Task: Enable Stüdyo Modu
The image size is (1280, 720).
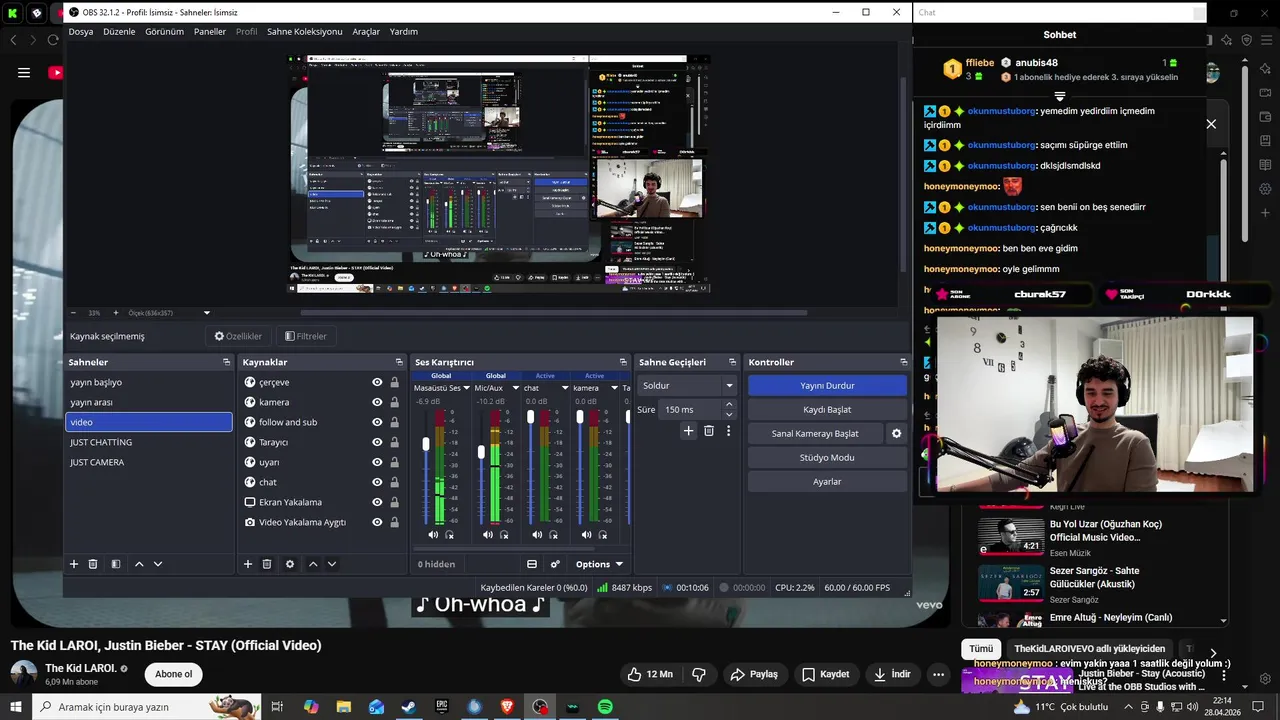Action: [827, 457]
